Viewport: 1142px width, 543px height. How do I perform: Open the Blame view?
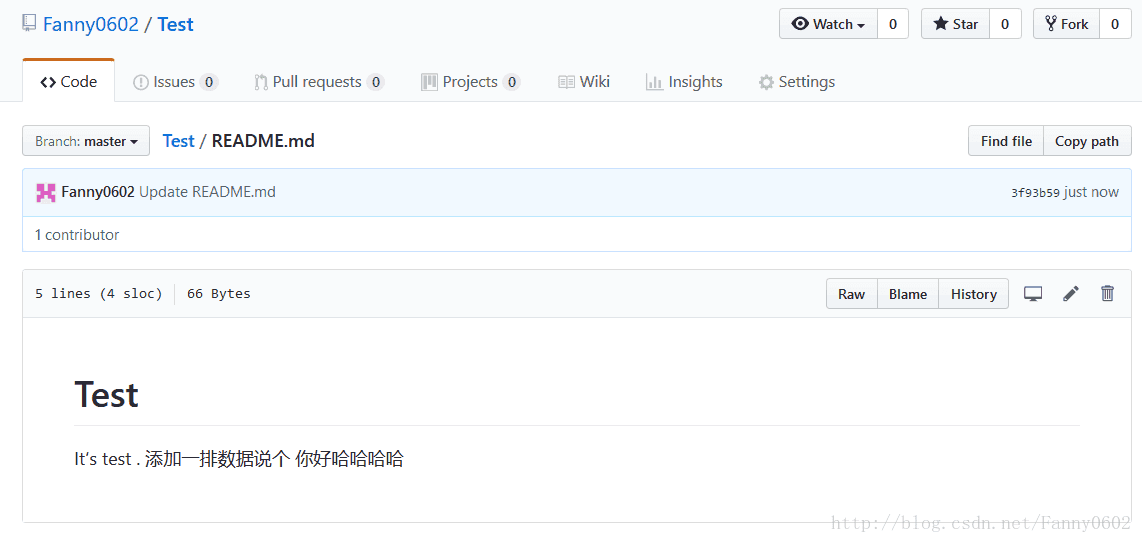(x=907, y=294)
